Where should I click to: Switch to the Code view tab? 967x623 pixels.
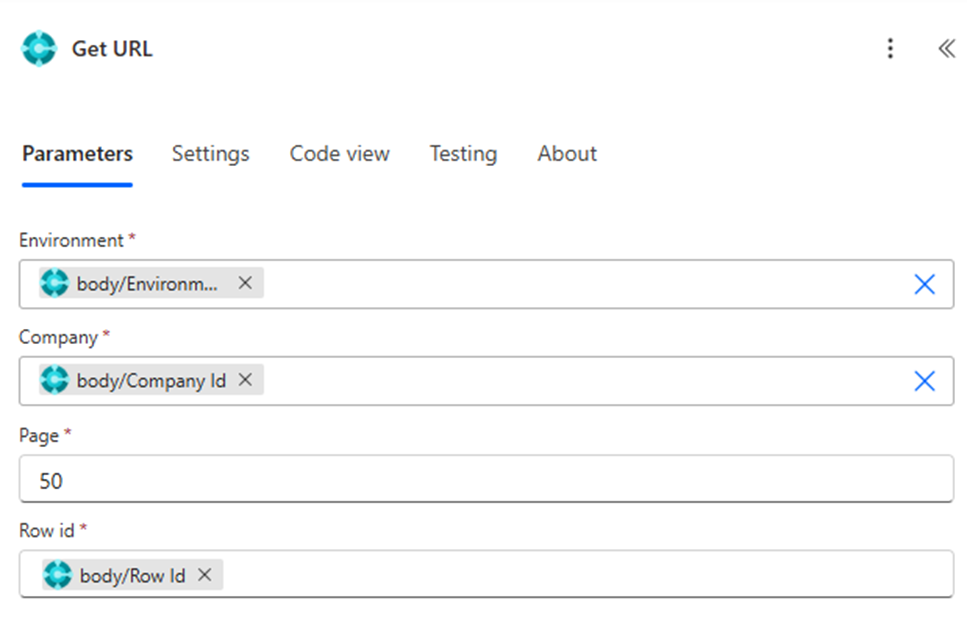click(339, 154)
